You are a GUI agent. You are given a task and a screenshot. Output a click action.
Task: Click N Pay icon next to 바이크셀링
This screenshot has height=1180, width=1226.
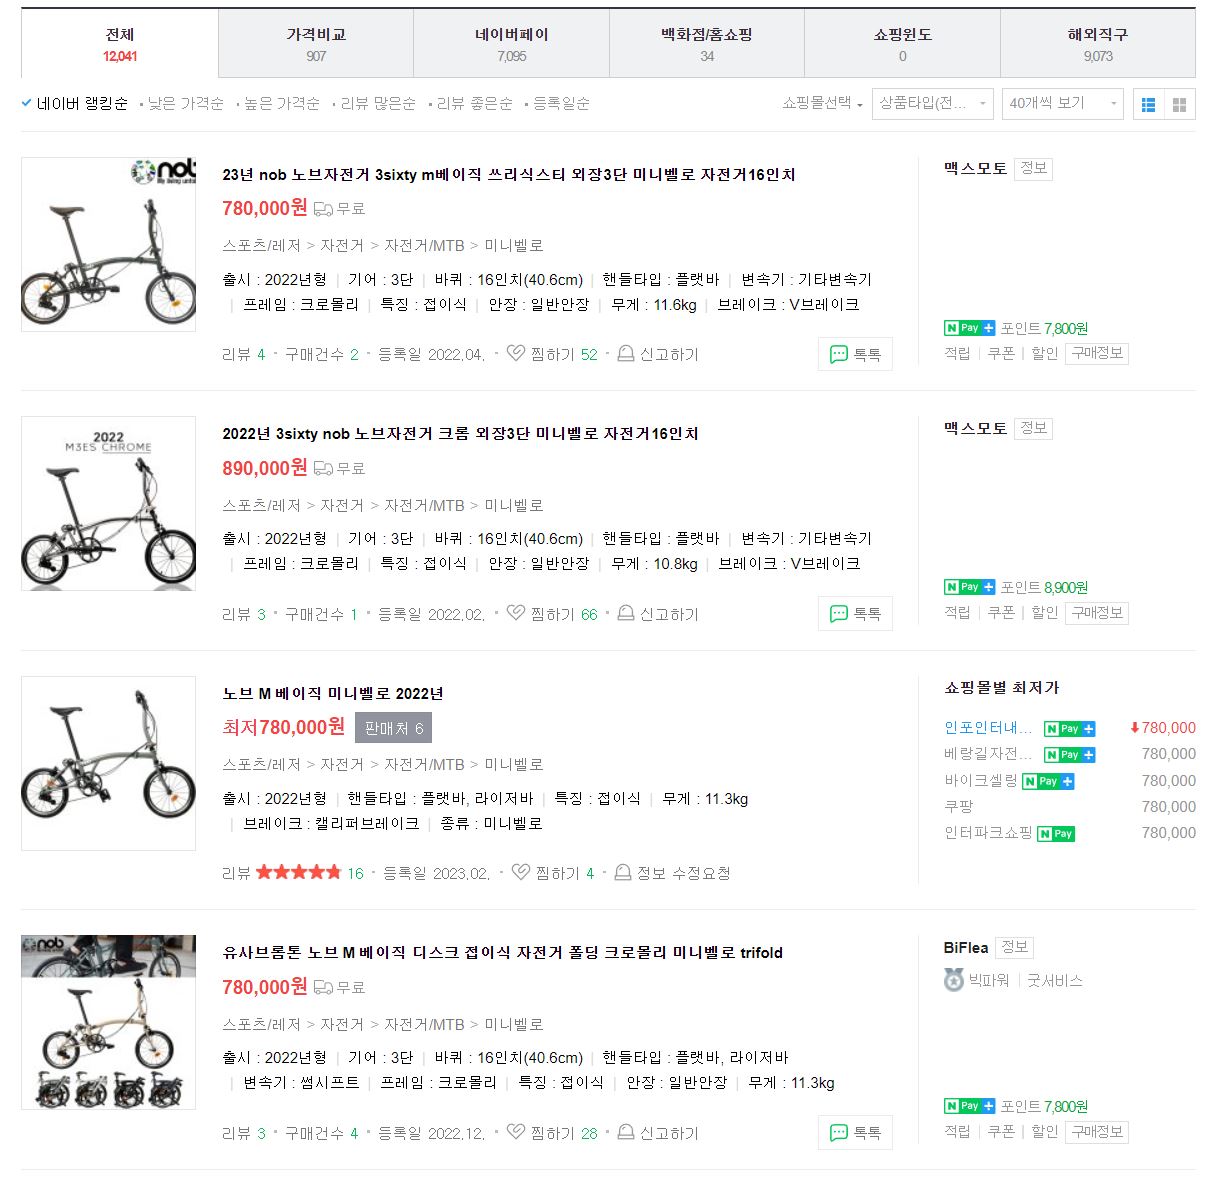point(1048,781)
